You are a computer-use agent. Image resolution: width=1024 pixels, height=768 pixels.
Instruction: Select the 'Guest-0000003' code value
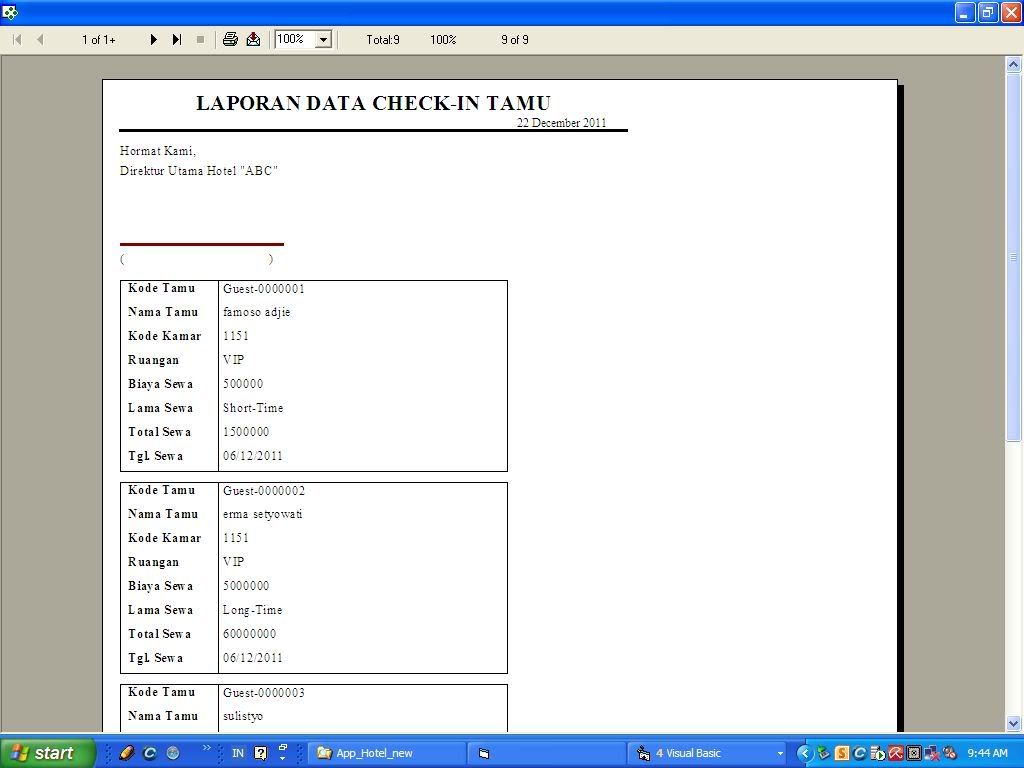point(264,692)
